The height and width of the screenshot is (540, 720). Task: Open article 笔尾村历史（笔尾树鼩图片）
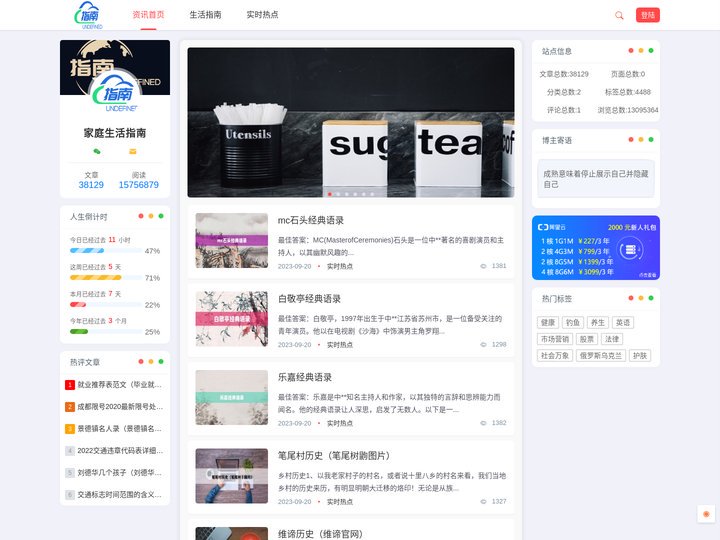[x=334, y=456]
